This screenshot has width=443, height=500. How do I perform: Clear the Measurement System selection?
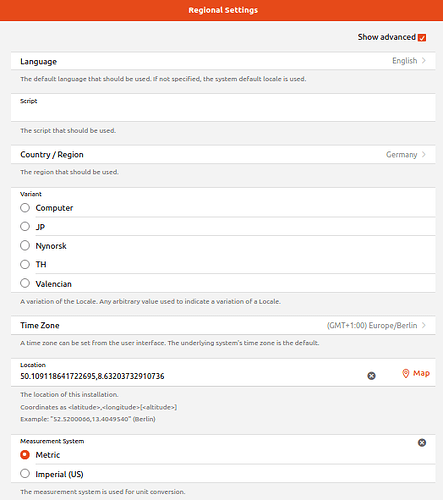coord(422,443)
